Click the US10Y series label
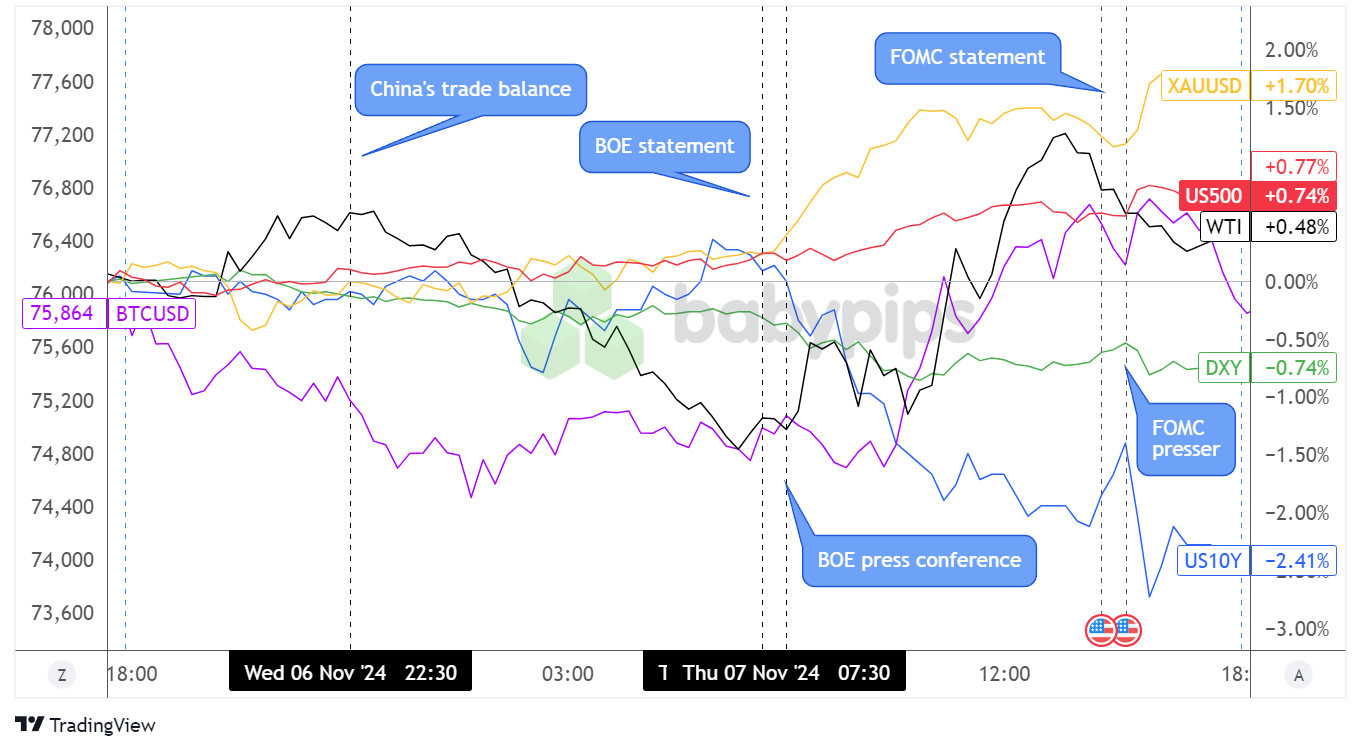1361x751 pixels. [1212, 561]
